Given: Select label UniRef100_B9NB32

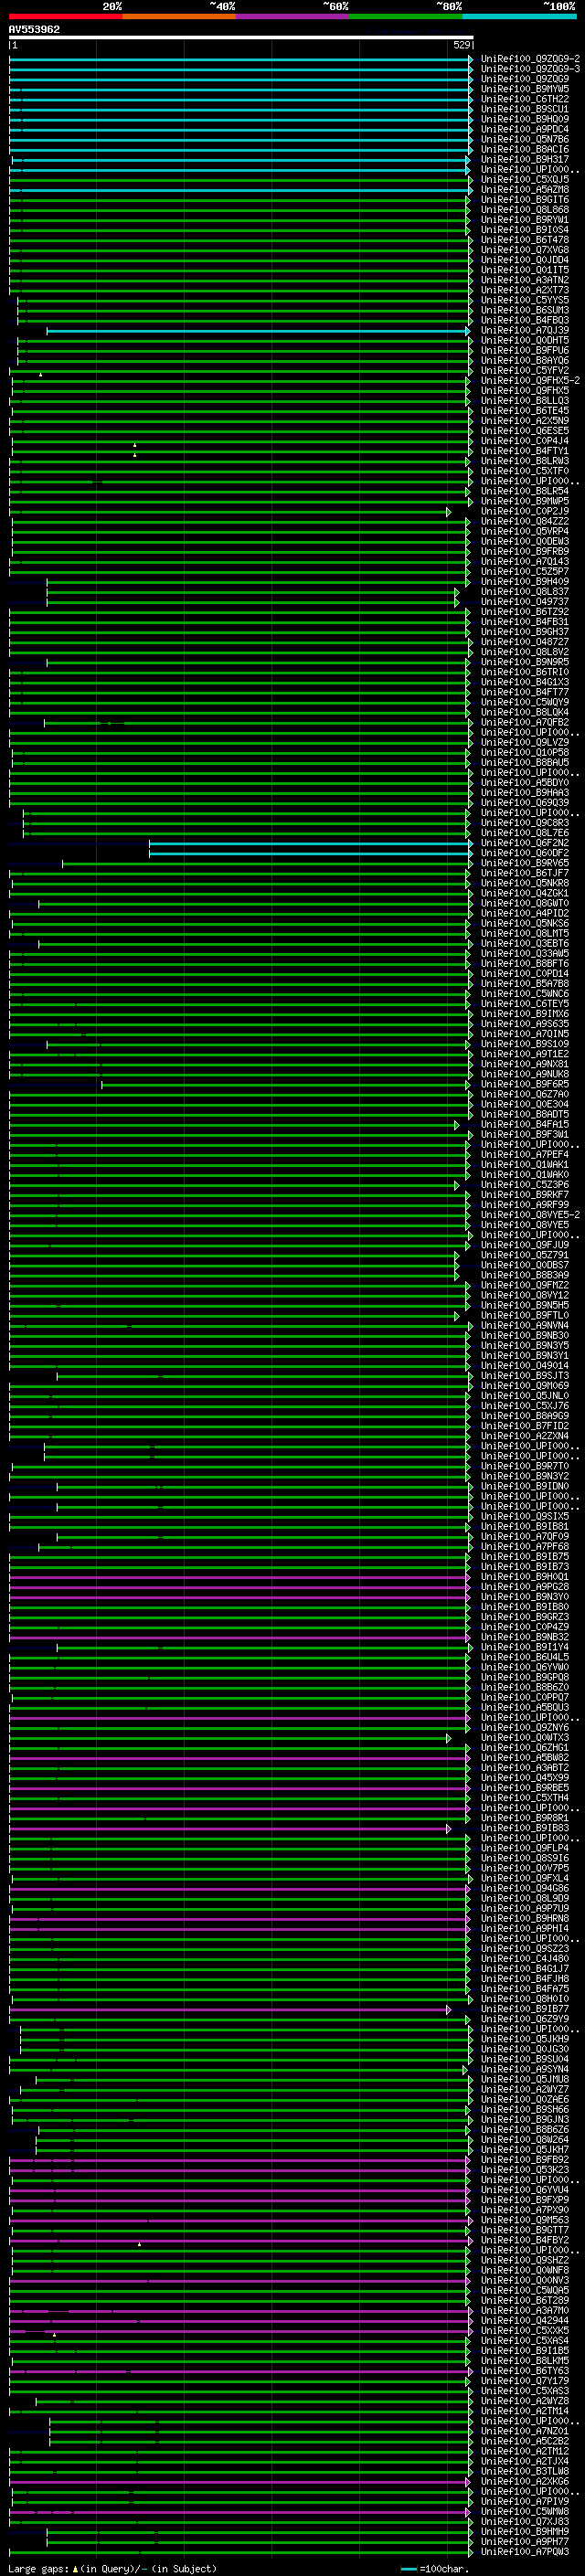Looking at the screenshot, I should click(525, 1637).
